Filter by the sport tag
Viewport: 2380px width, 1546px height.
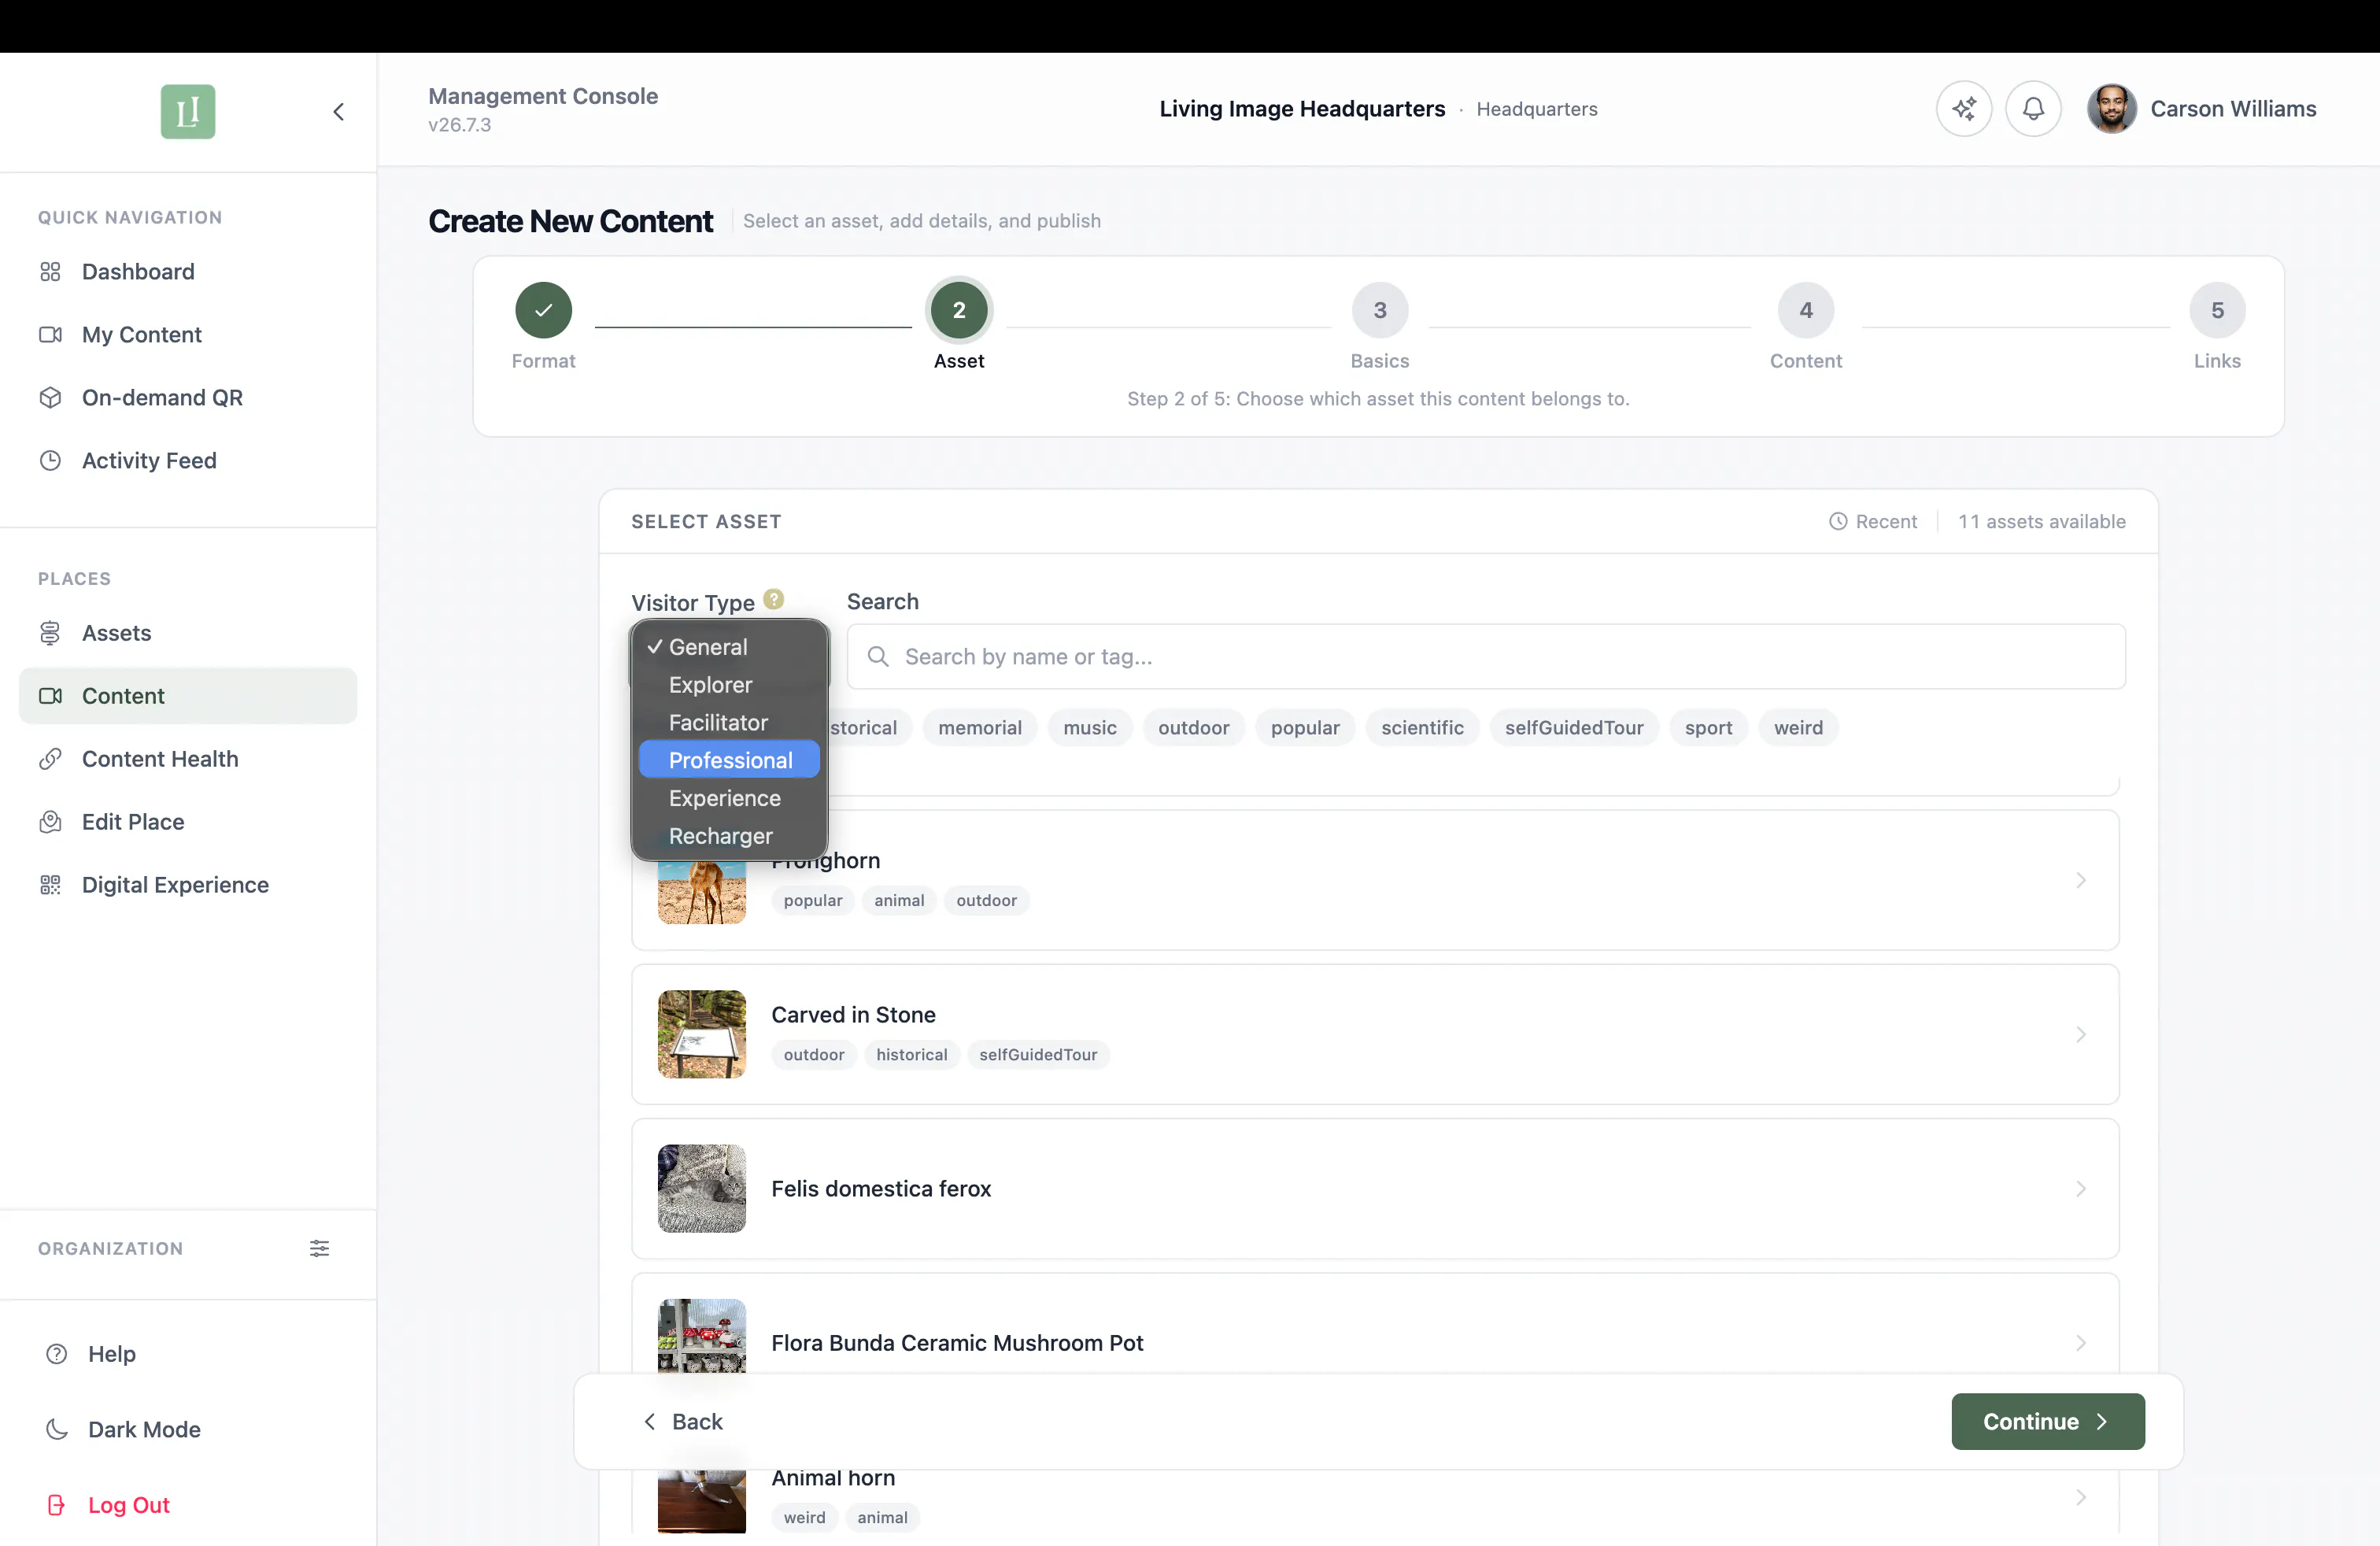1708,728
